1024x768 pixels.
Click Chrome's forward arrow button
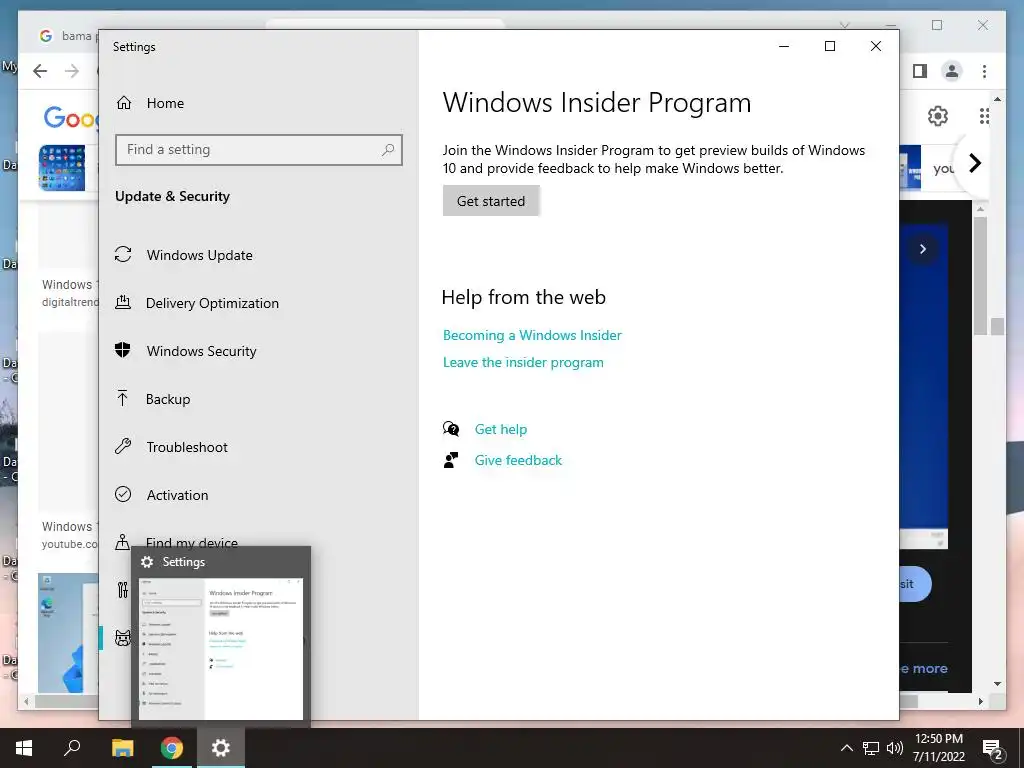(72, 71)
